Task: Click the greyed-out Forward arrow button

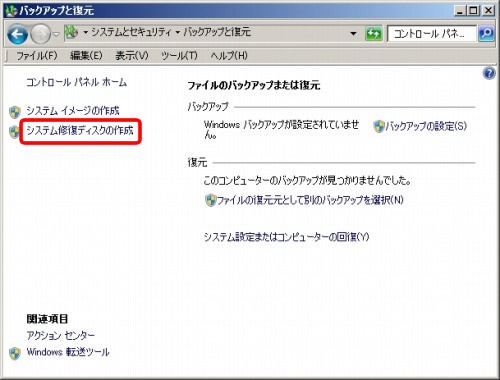Action: [40, 34]
